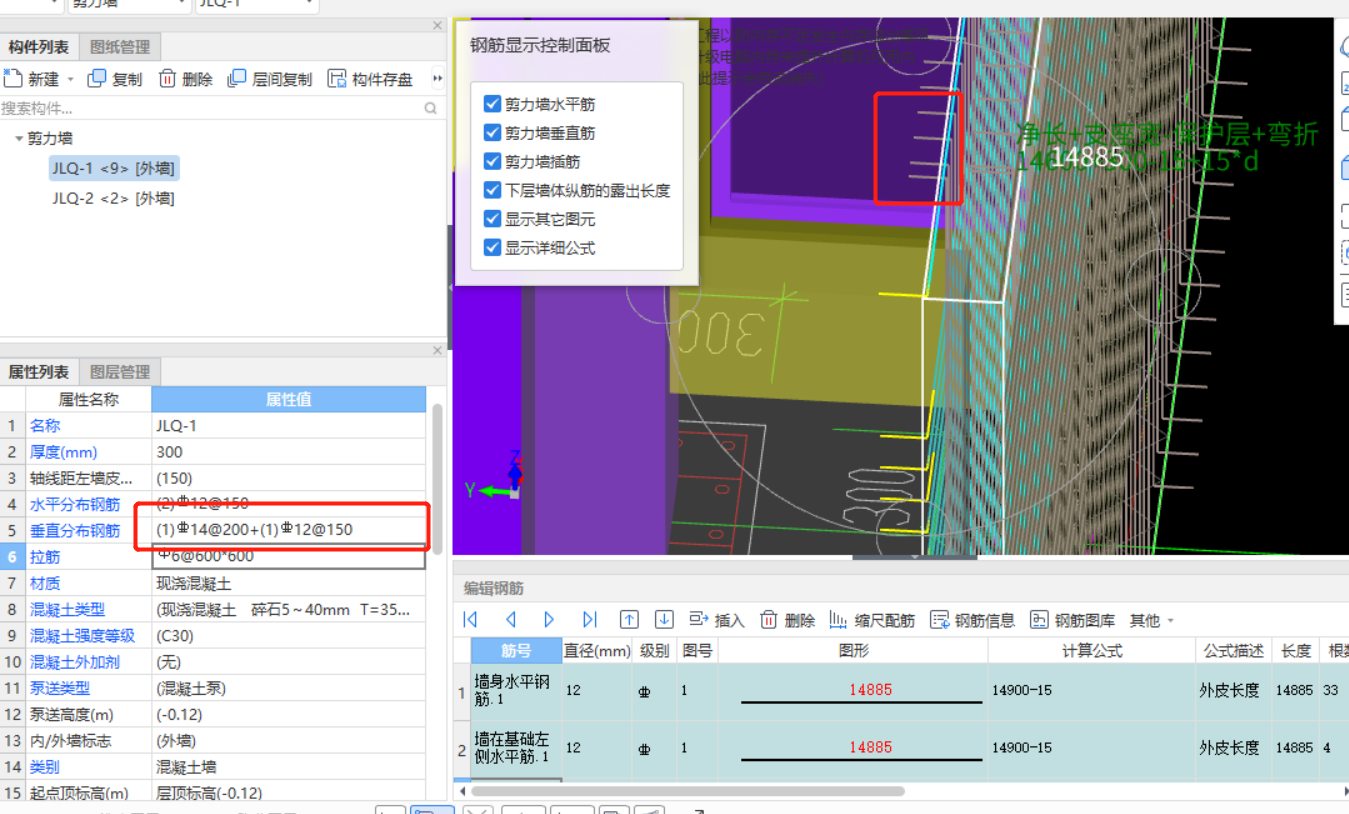
Task: Click the 公式描述 column header
Action: [1235, 650]
